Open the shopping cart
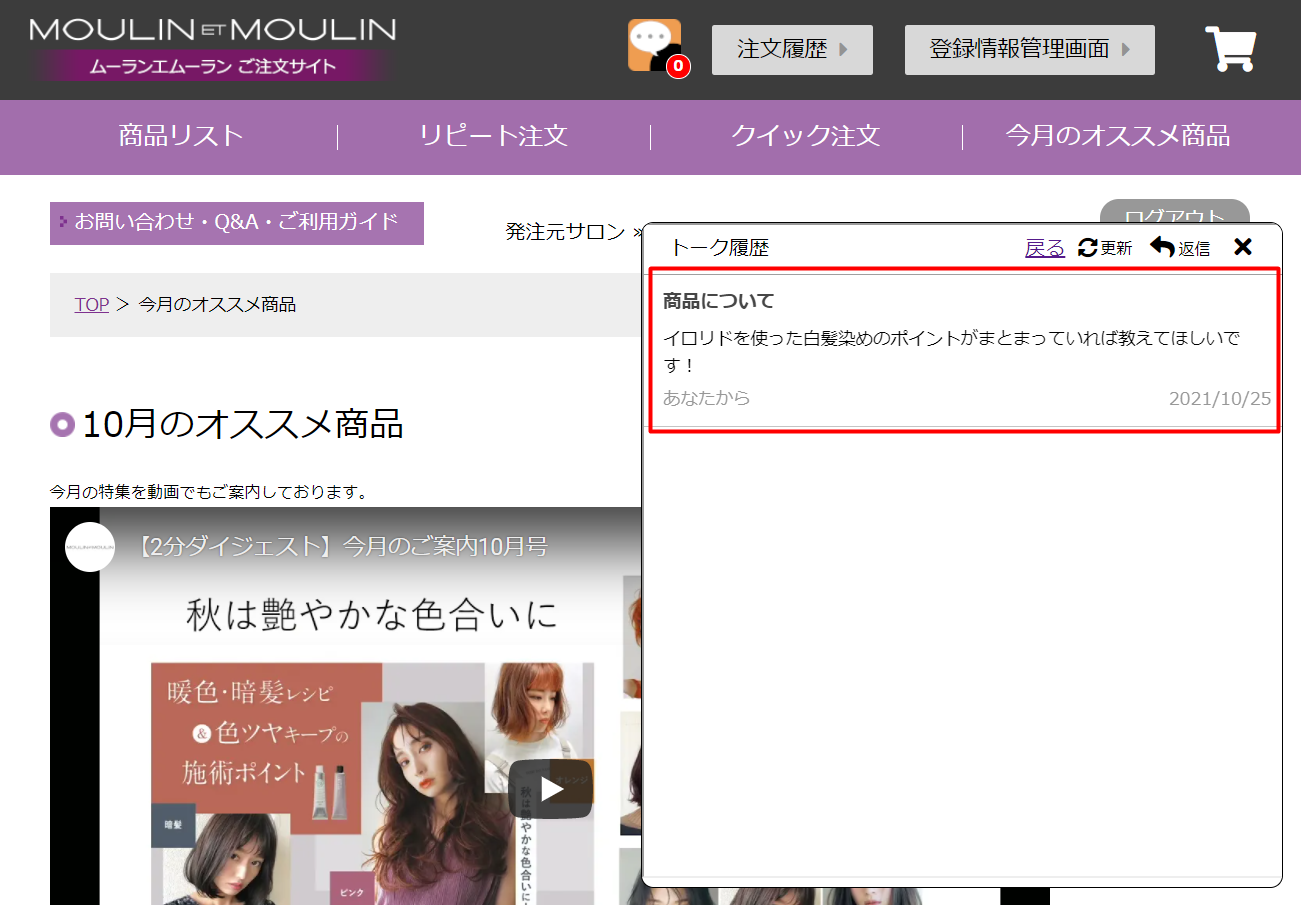 (x=1230, y=49)
